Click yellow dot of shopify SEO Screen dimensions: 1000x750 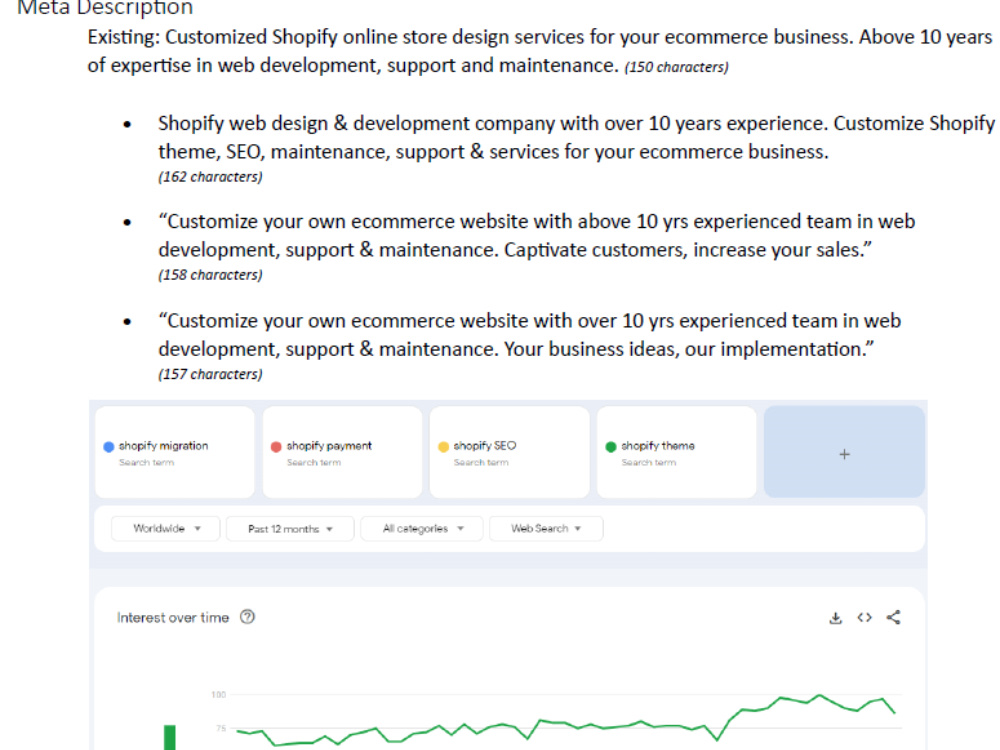(x=443, y=446)
